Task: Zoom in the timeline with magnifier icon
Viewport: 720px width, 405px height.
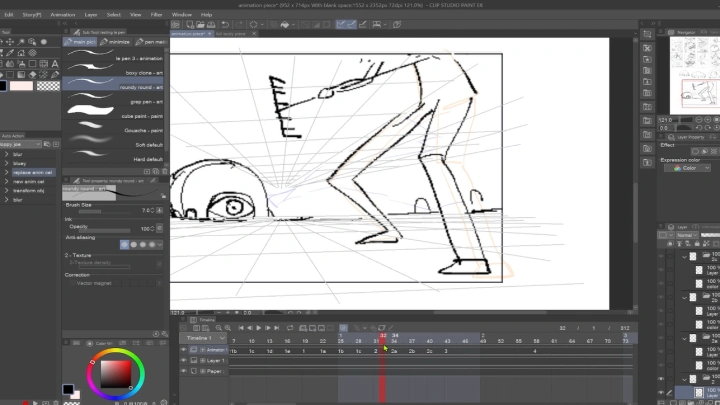Action: point(228,328)
